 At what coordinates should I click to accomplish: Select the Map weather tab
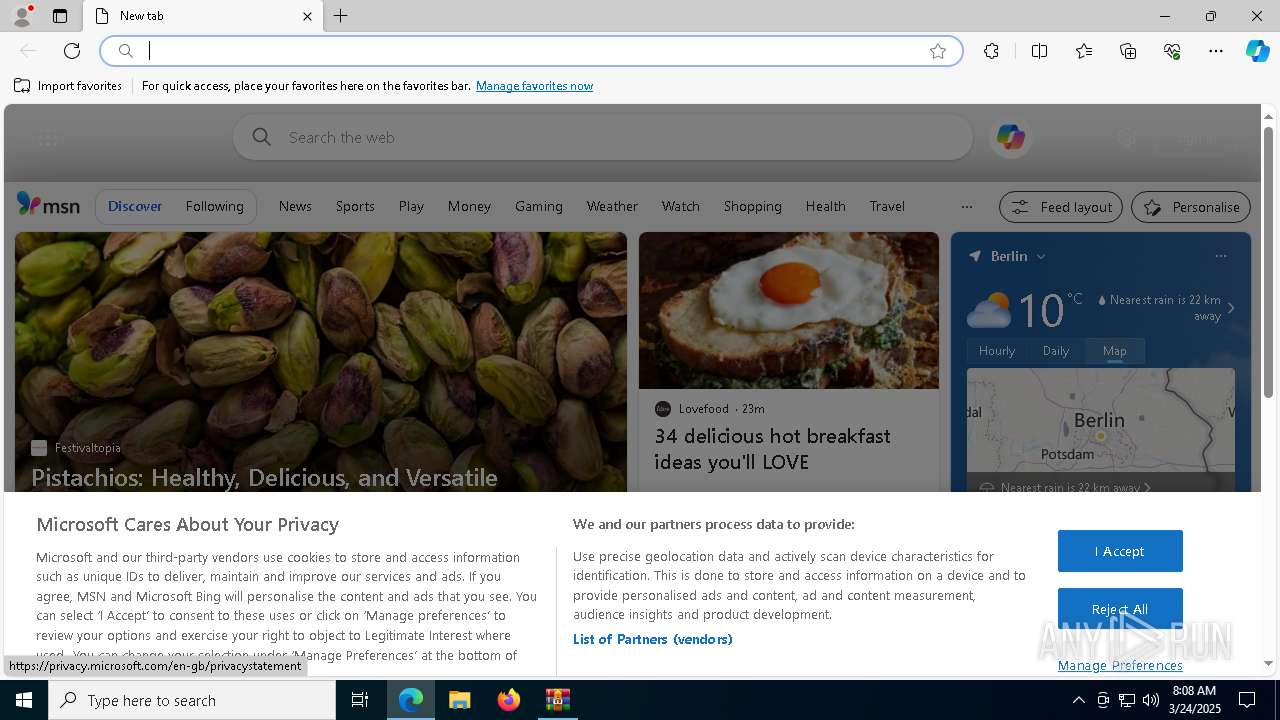coord(1114,350)
